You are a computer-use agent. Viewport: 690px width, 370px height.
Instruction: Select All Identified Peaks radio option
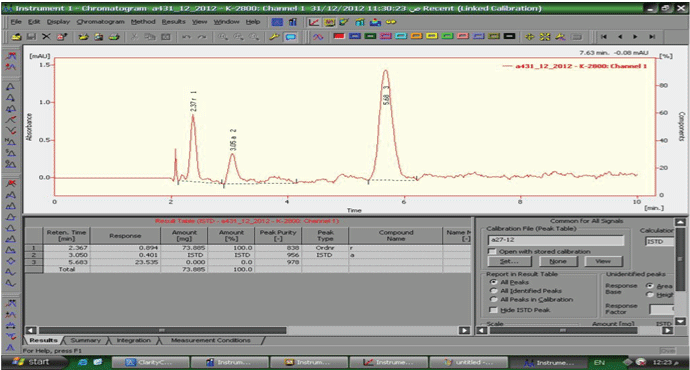click(493, 291)
